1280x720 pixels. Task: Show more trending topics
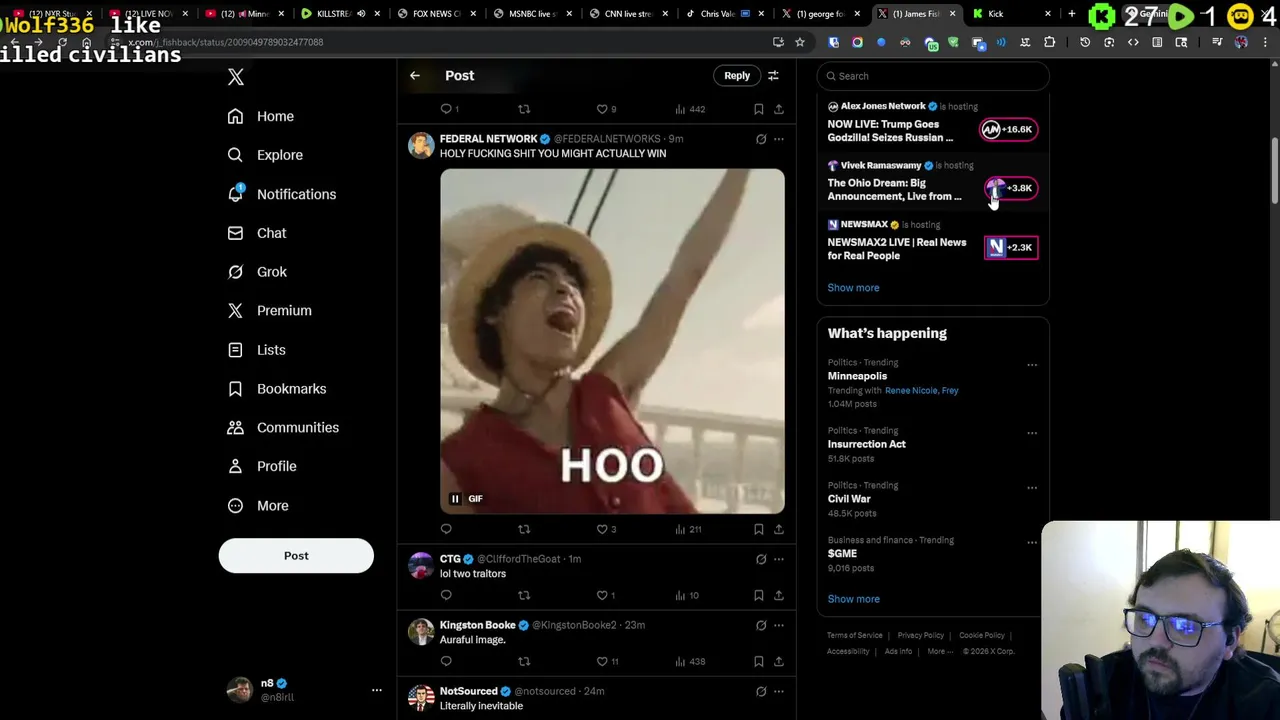[x=853, y=599]
